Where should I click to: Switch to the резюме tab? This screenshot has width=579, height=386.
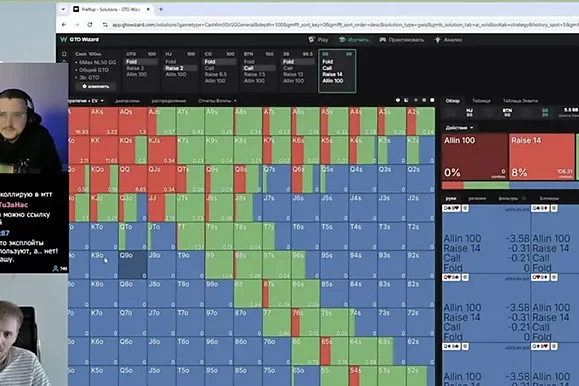click(477, 198)
